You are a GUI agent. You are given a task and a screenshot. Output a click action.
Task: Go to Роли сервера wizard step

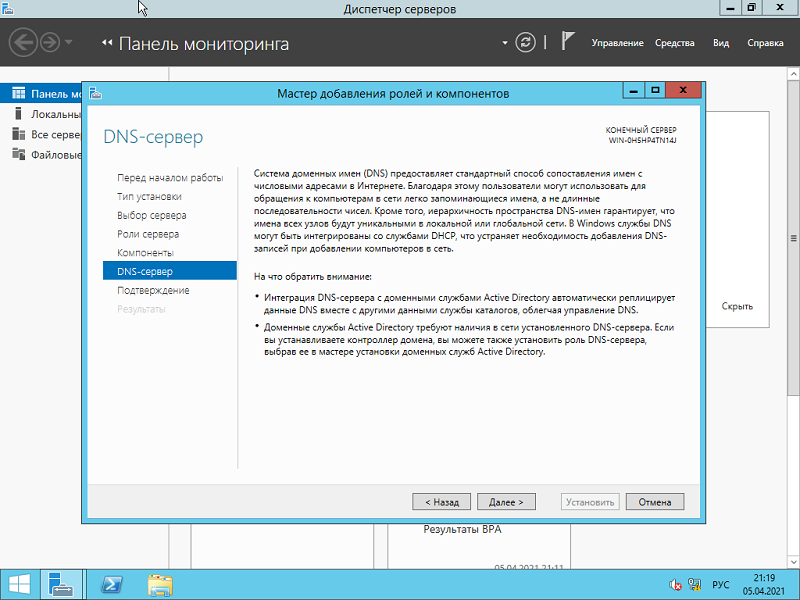point(148,234)
